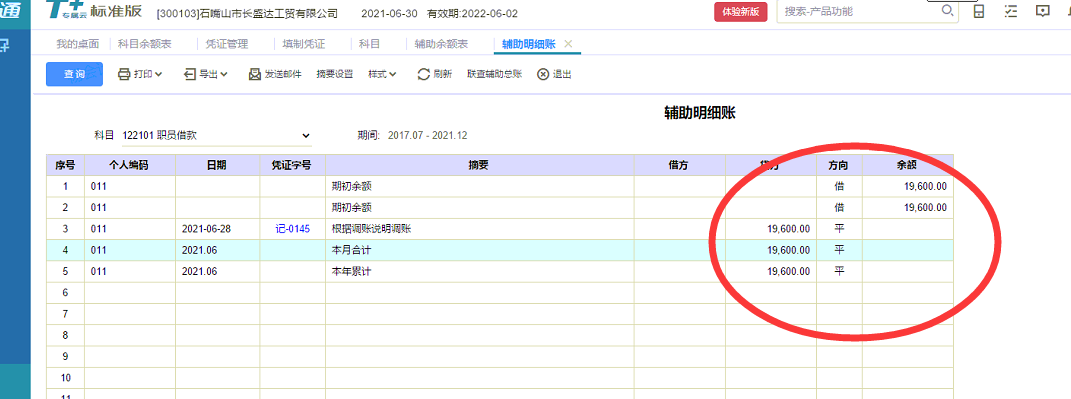Open 联查辅助总账 linked auxiliary ledger
This screenshot has height=399, width=1071.
[495, 74]
